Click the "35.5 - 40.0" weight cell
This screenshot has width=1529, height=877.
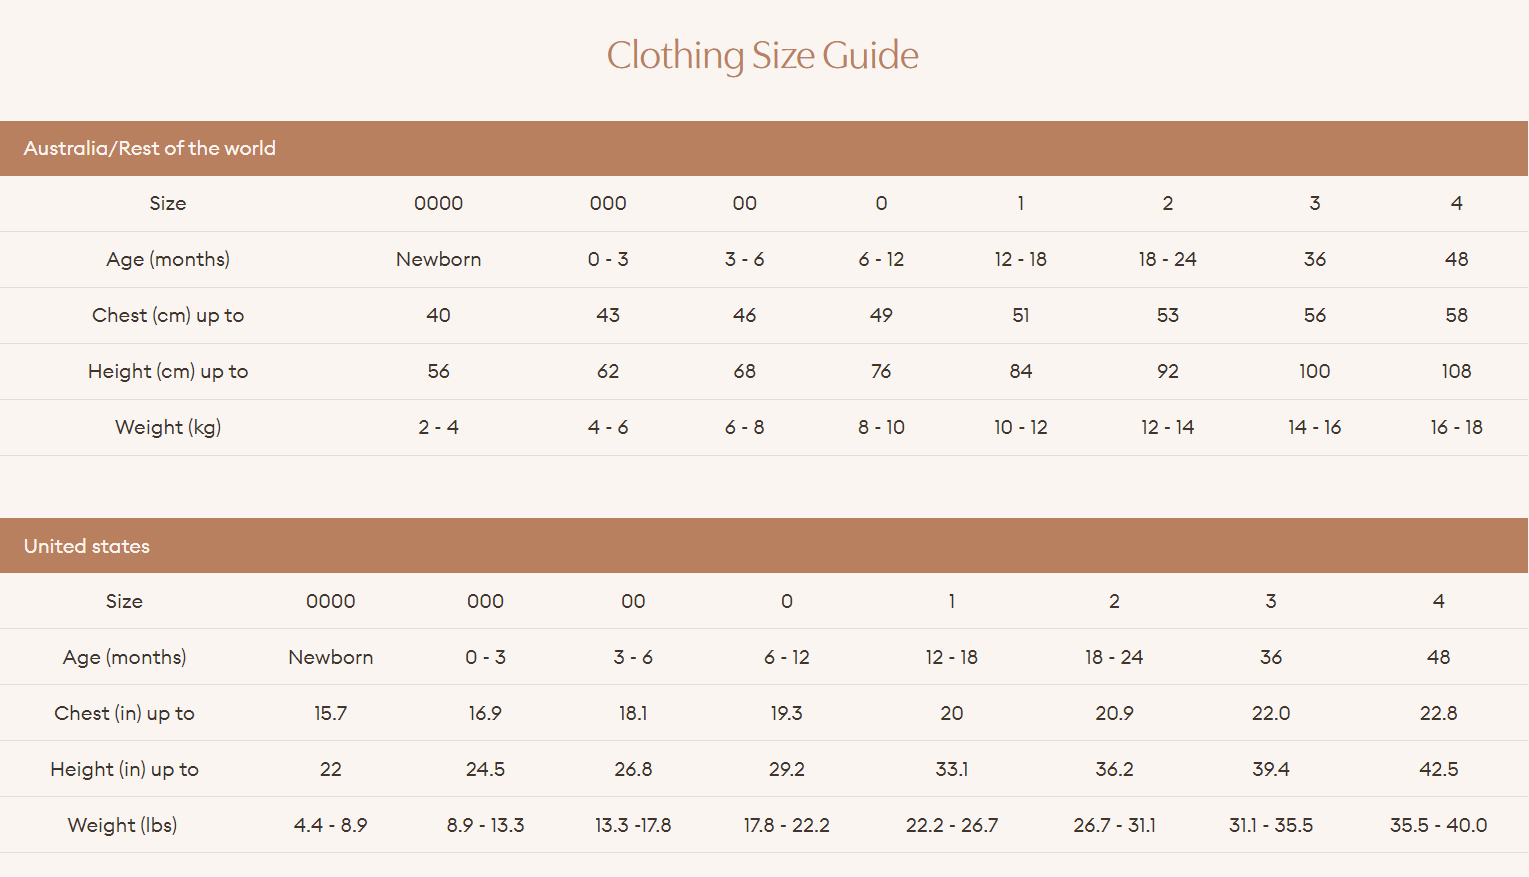pyautogui.click(x=1438, y=825)
